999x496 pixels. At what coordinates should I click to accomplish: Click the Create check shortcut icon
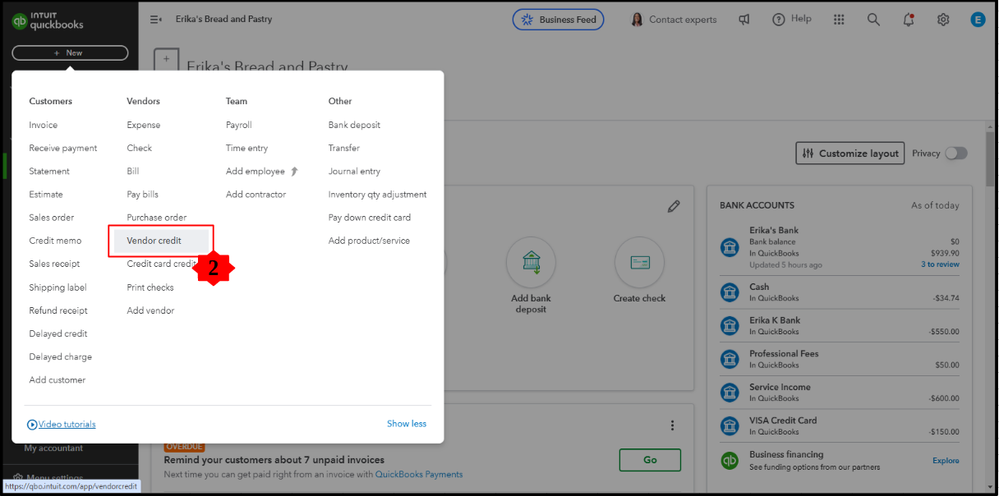639,262
